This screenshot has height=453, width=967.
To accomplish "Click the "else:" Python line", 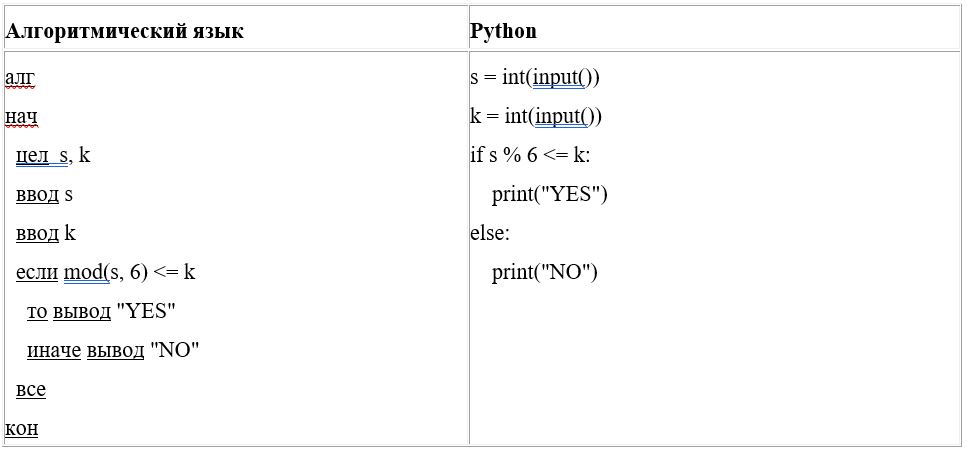I will pos(490,234).
